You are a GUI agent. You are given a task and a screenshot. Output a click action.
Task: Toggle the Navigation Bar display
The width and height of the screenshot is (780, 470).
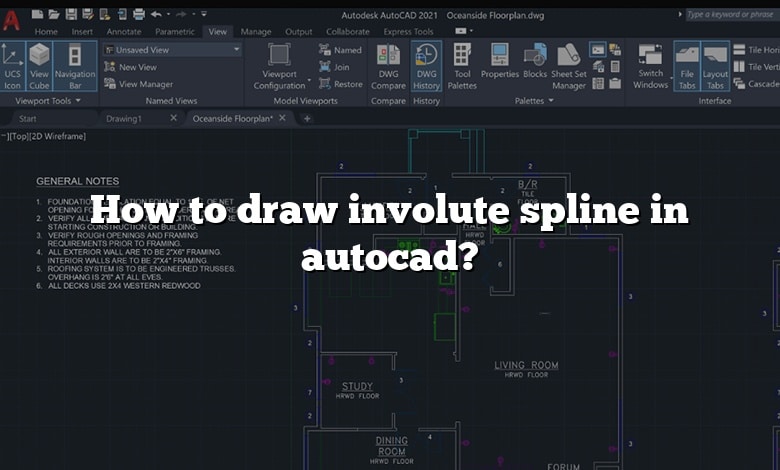75,66
